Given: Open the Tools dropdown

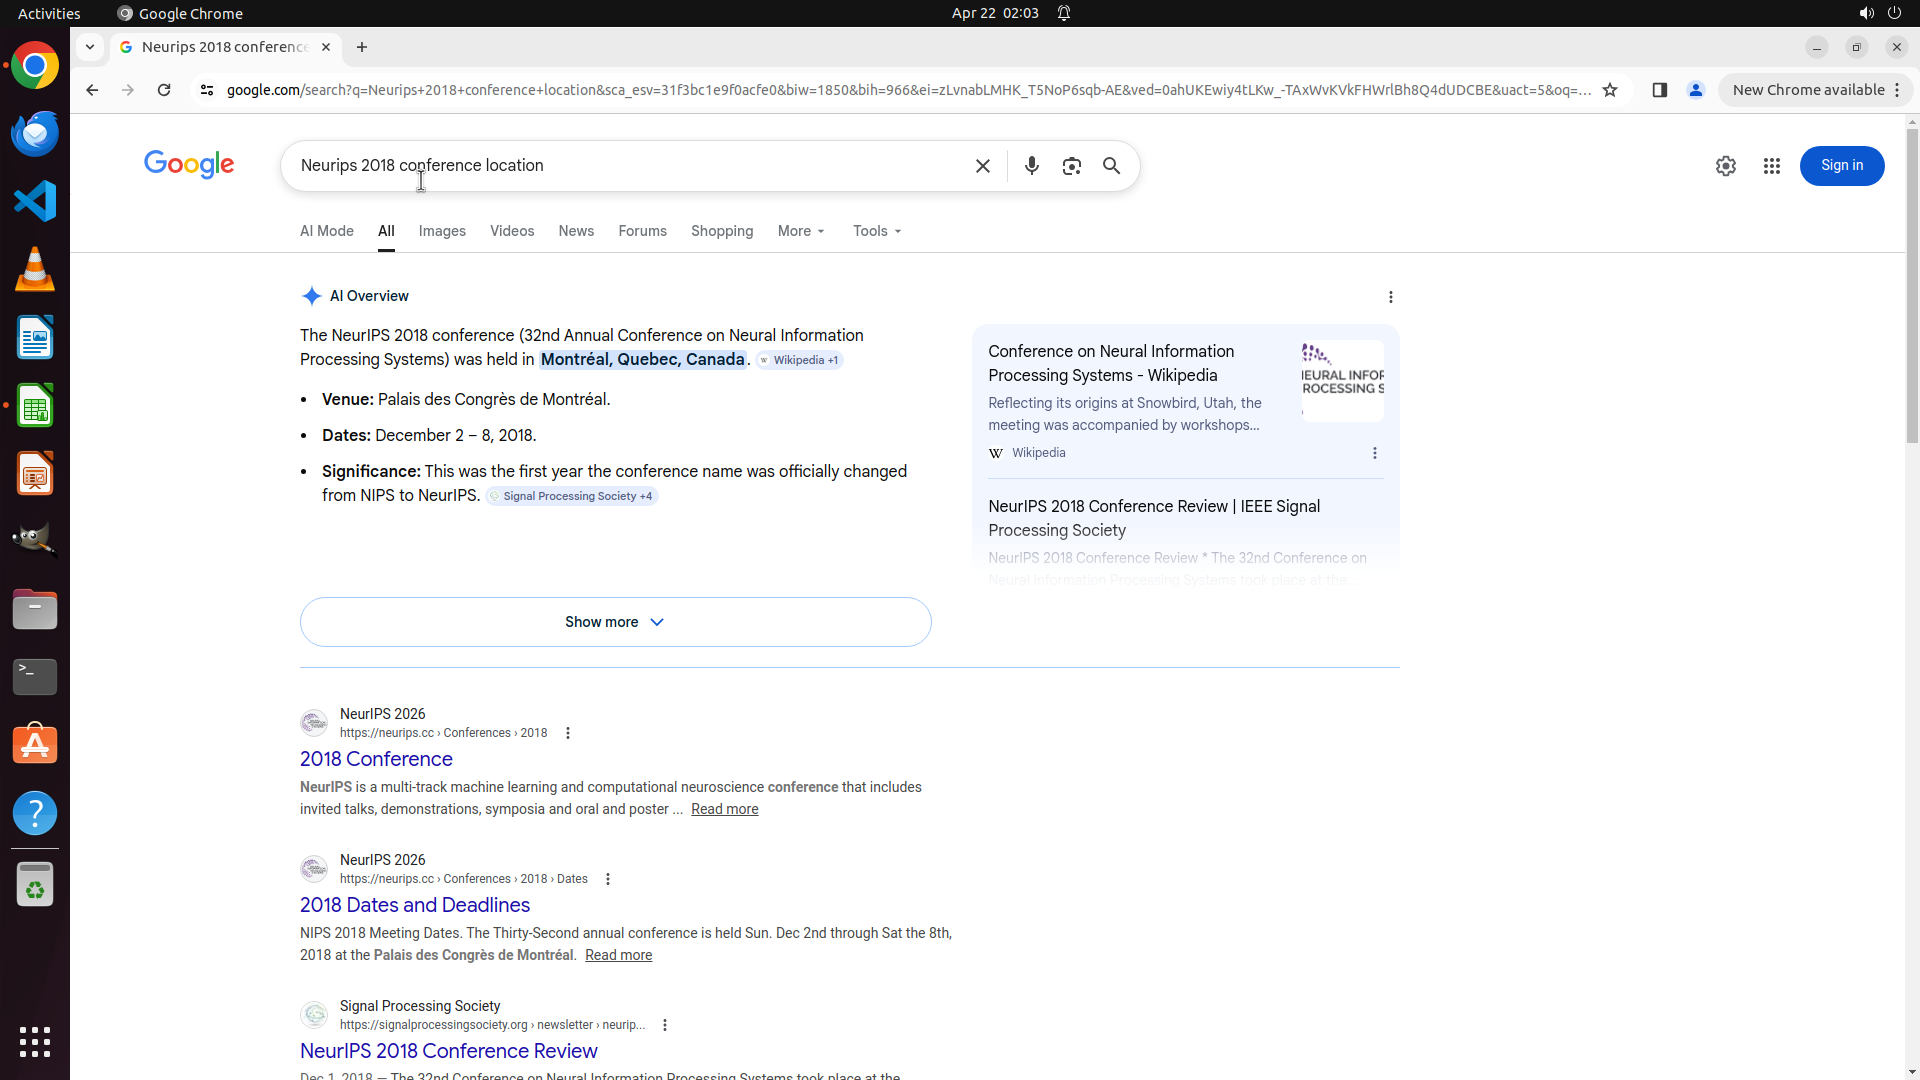Looking at the screenshot, I should pyautogui.click(x=877, y=231).
